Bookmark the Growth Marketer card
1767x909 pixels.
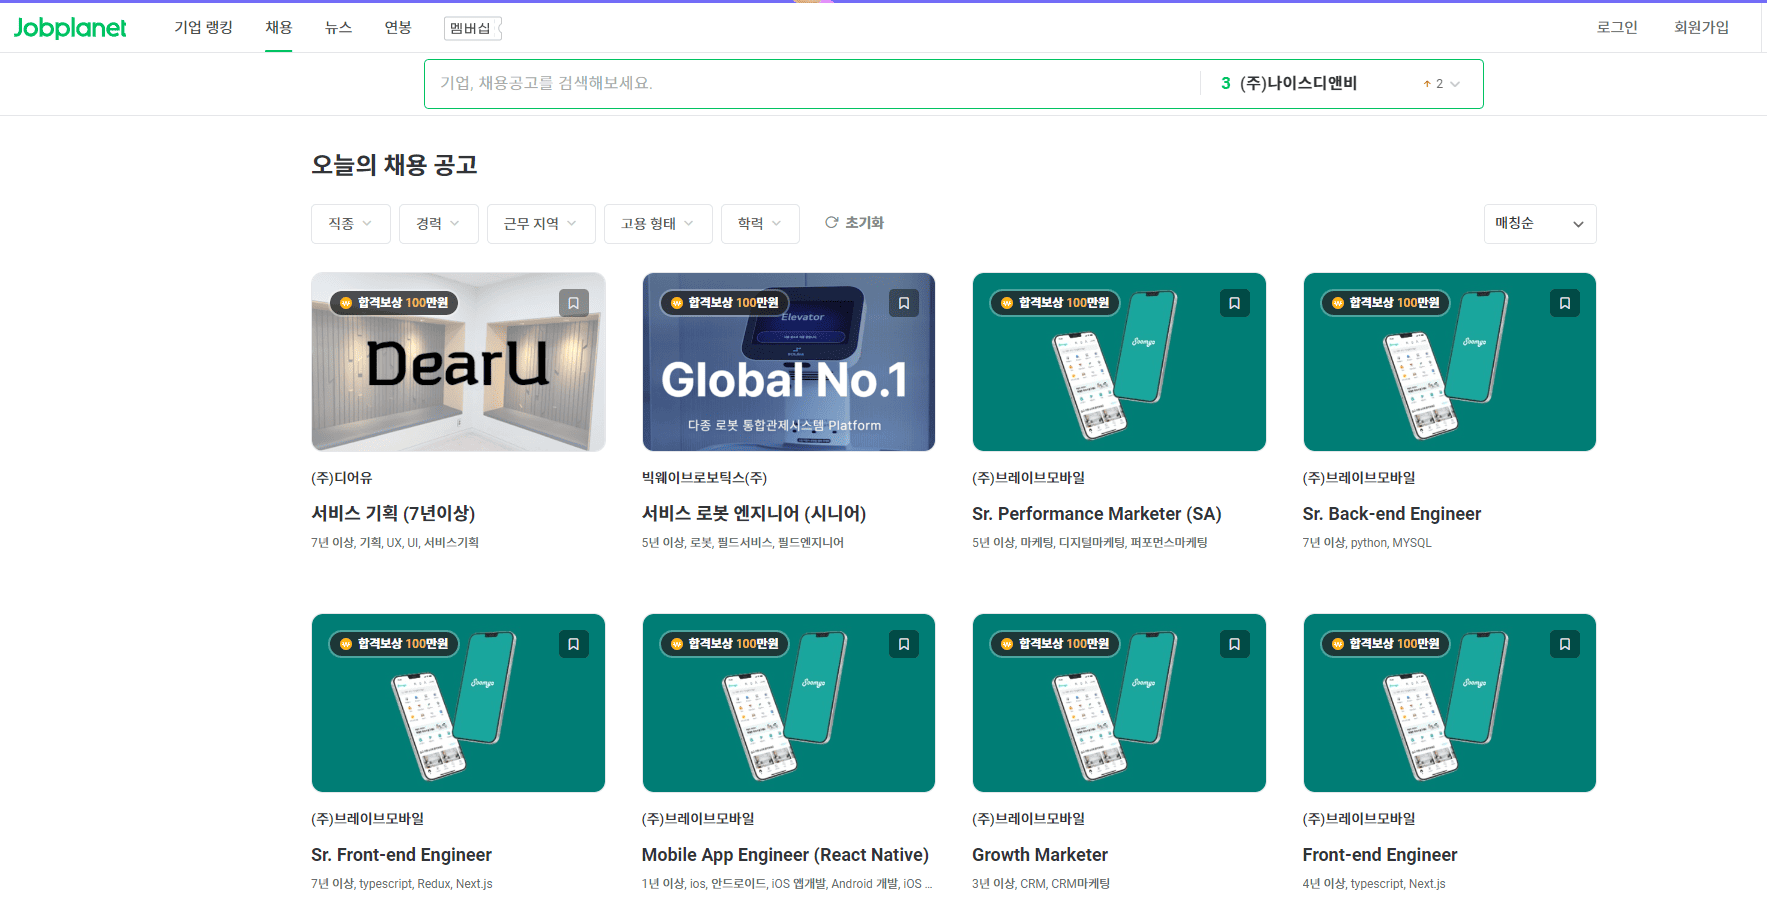[1235, 644]
